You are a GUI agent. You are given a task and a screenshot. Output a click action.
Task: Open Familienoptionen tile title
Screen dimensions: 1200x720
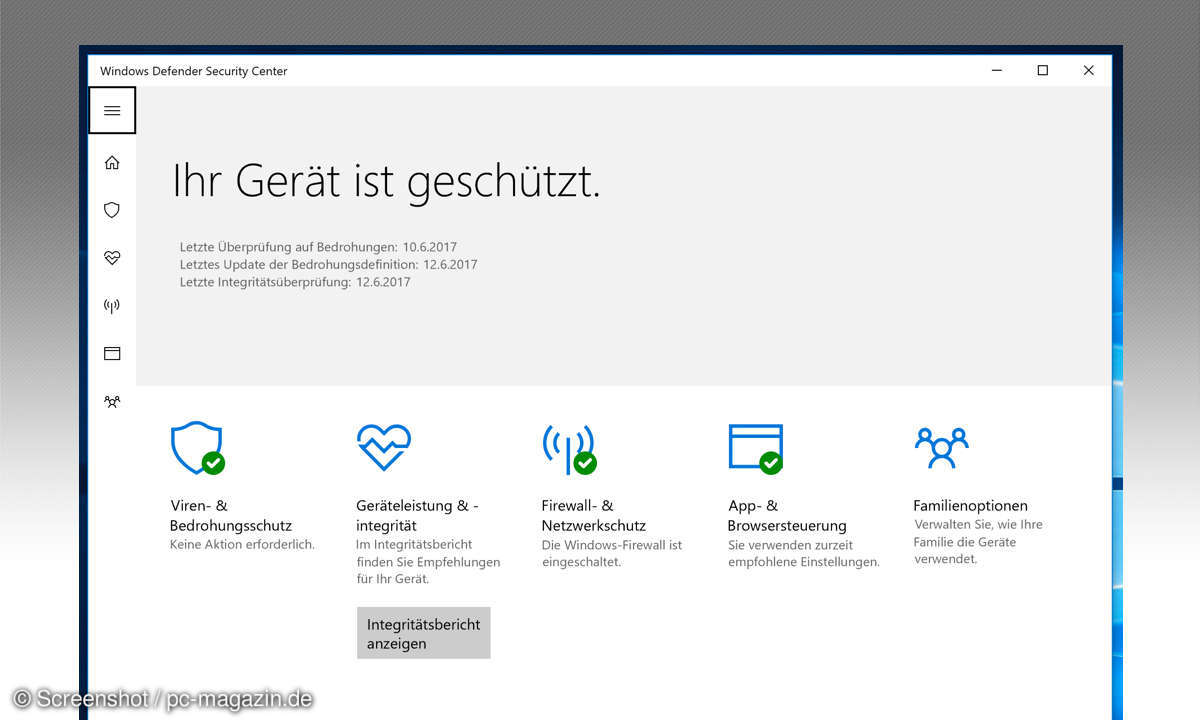(x=970, y=506)
